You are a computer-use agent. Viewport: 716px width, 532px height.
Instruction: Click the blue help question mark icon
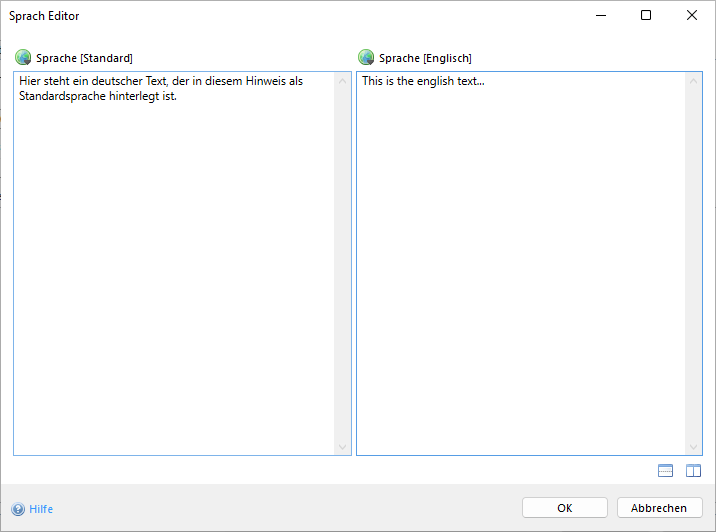tap(18, 509)
